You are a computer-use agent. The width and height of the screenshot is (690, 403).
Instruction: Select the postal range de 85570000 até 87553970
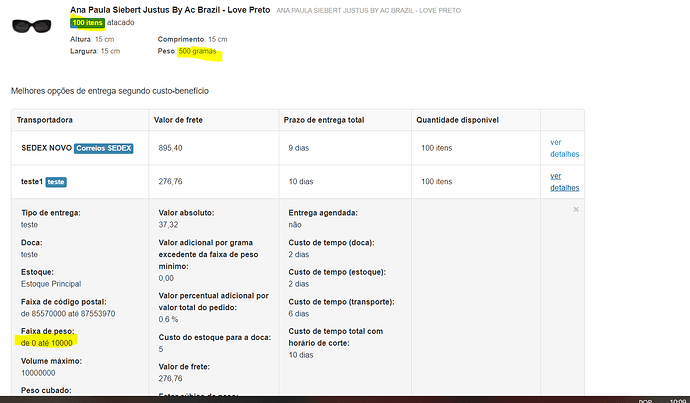click(68, 314)
